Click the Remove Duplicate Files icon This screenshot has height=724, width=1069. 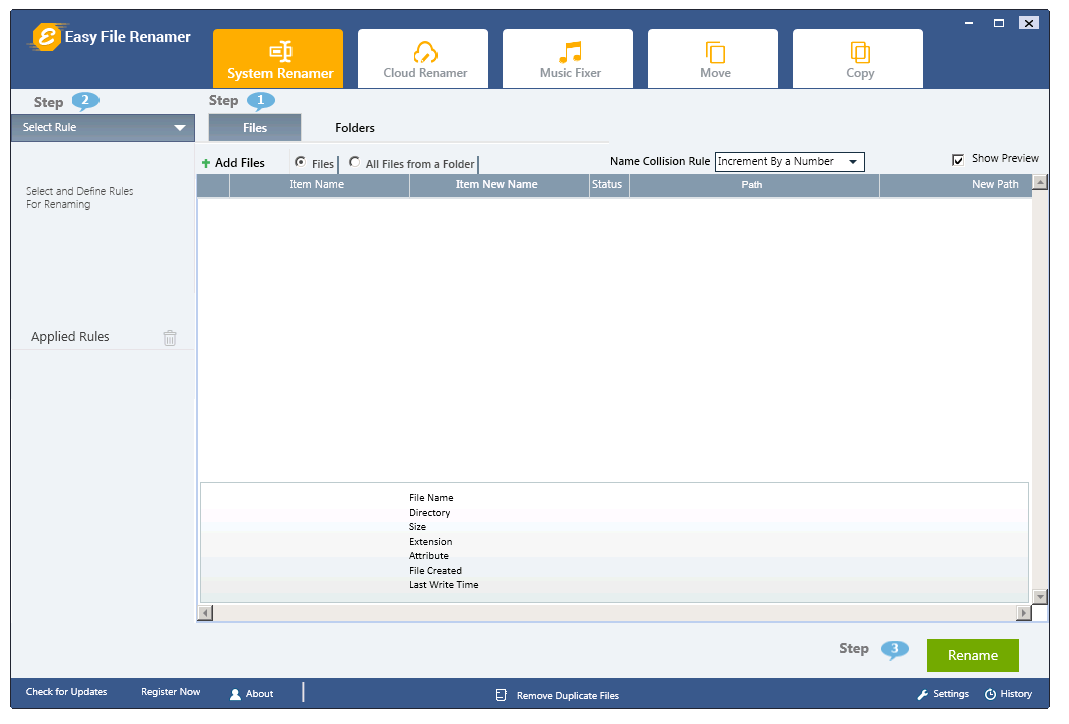tap(501, 695)
